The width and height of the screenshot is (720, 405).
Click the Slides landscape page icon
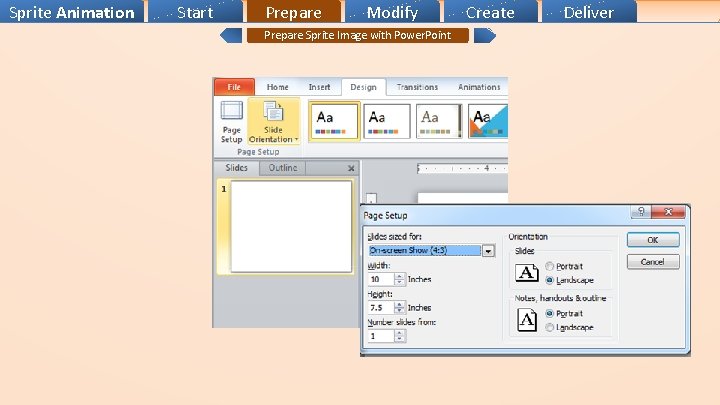pos(527,272)
